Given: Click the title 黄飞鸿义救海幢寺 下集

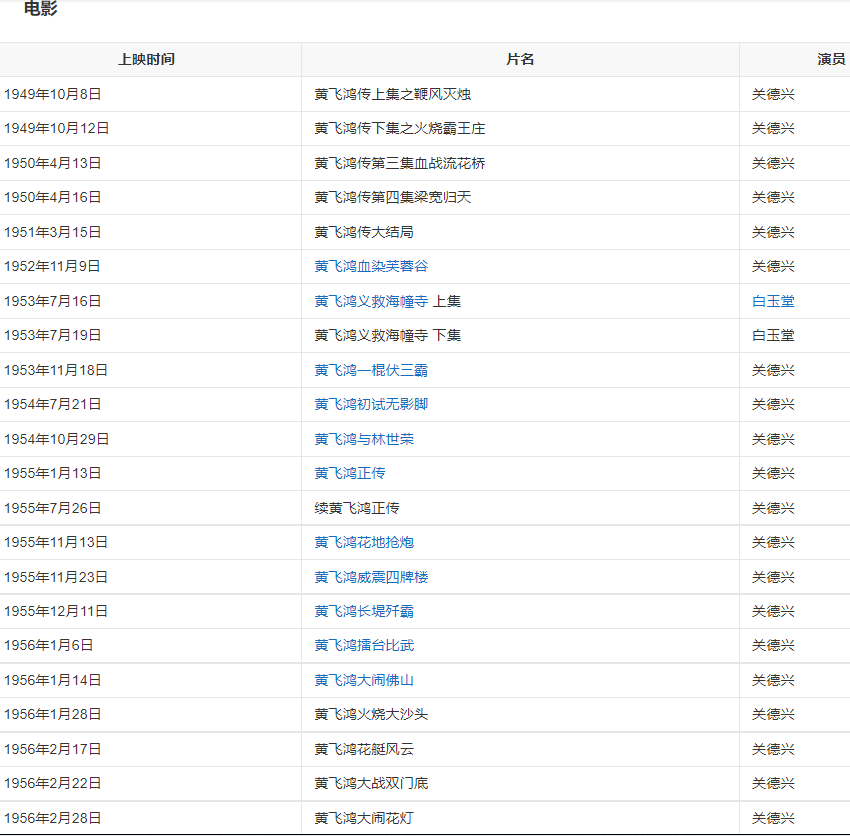Looking at the screenshot, I should point(388,335).
